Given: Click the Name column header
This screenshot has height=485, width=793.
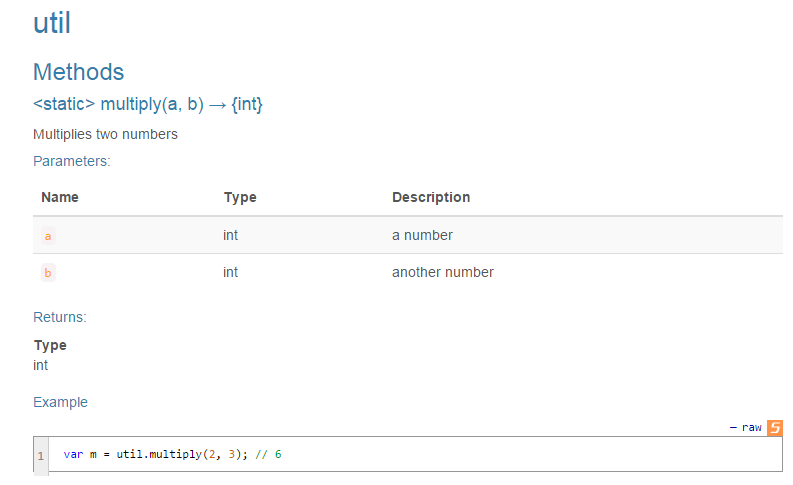Looking at the screenshot, I should [x=60, y=197].
